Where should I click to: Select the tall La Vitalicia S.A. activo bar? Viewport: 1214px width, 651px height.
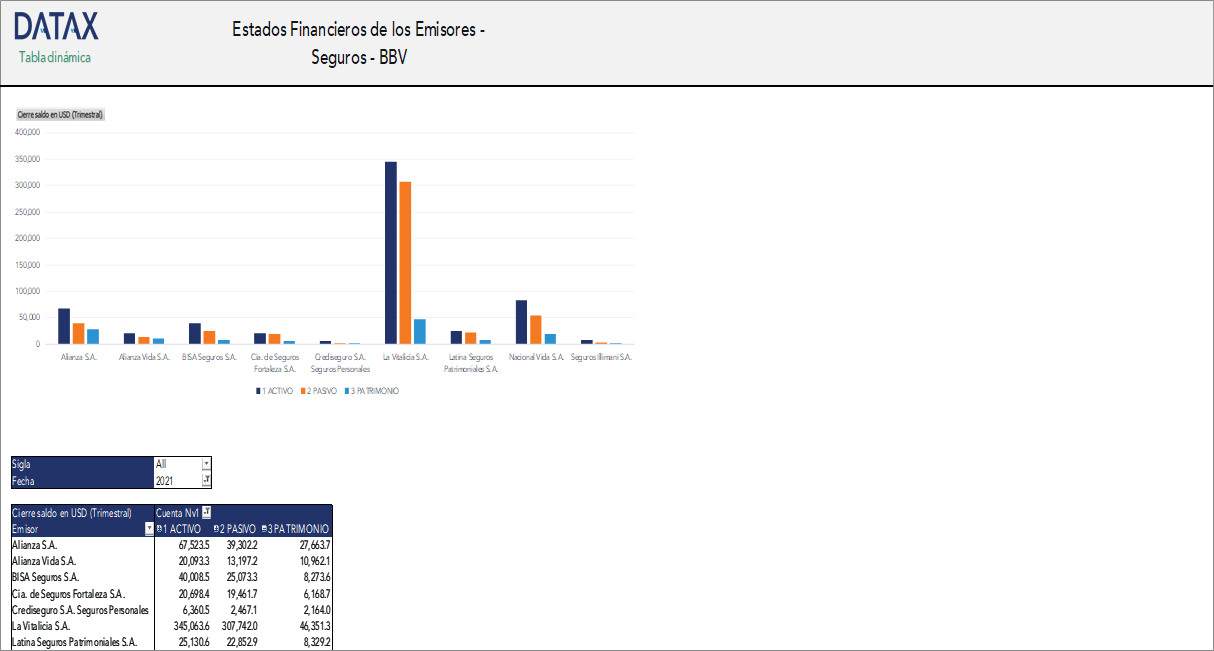coord(389,250)
